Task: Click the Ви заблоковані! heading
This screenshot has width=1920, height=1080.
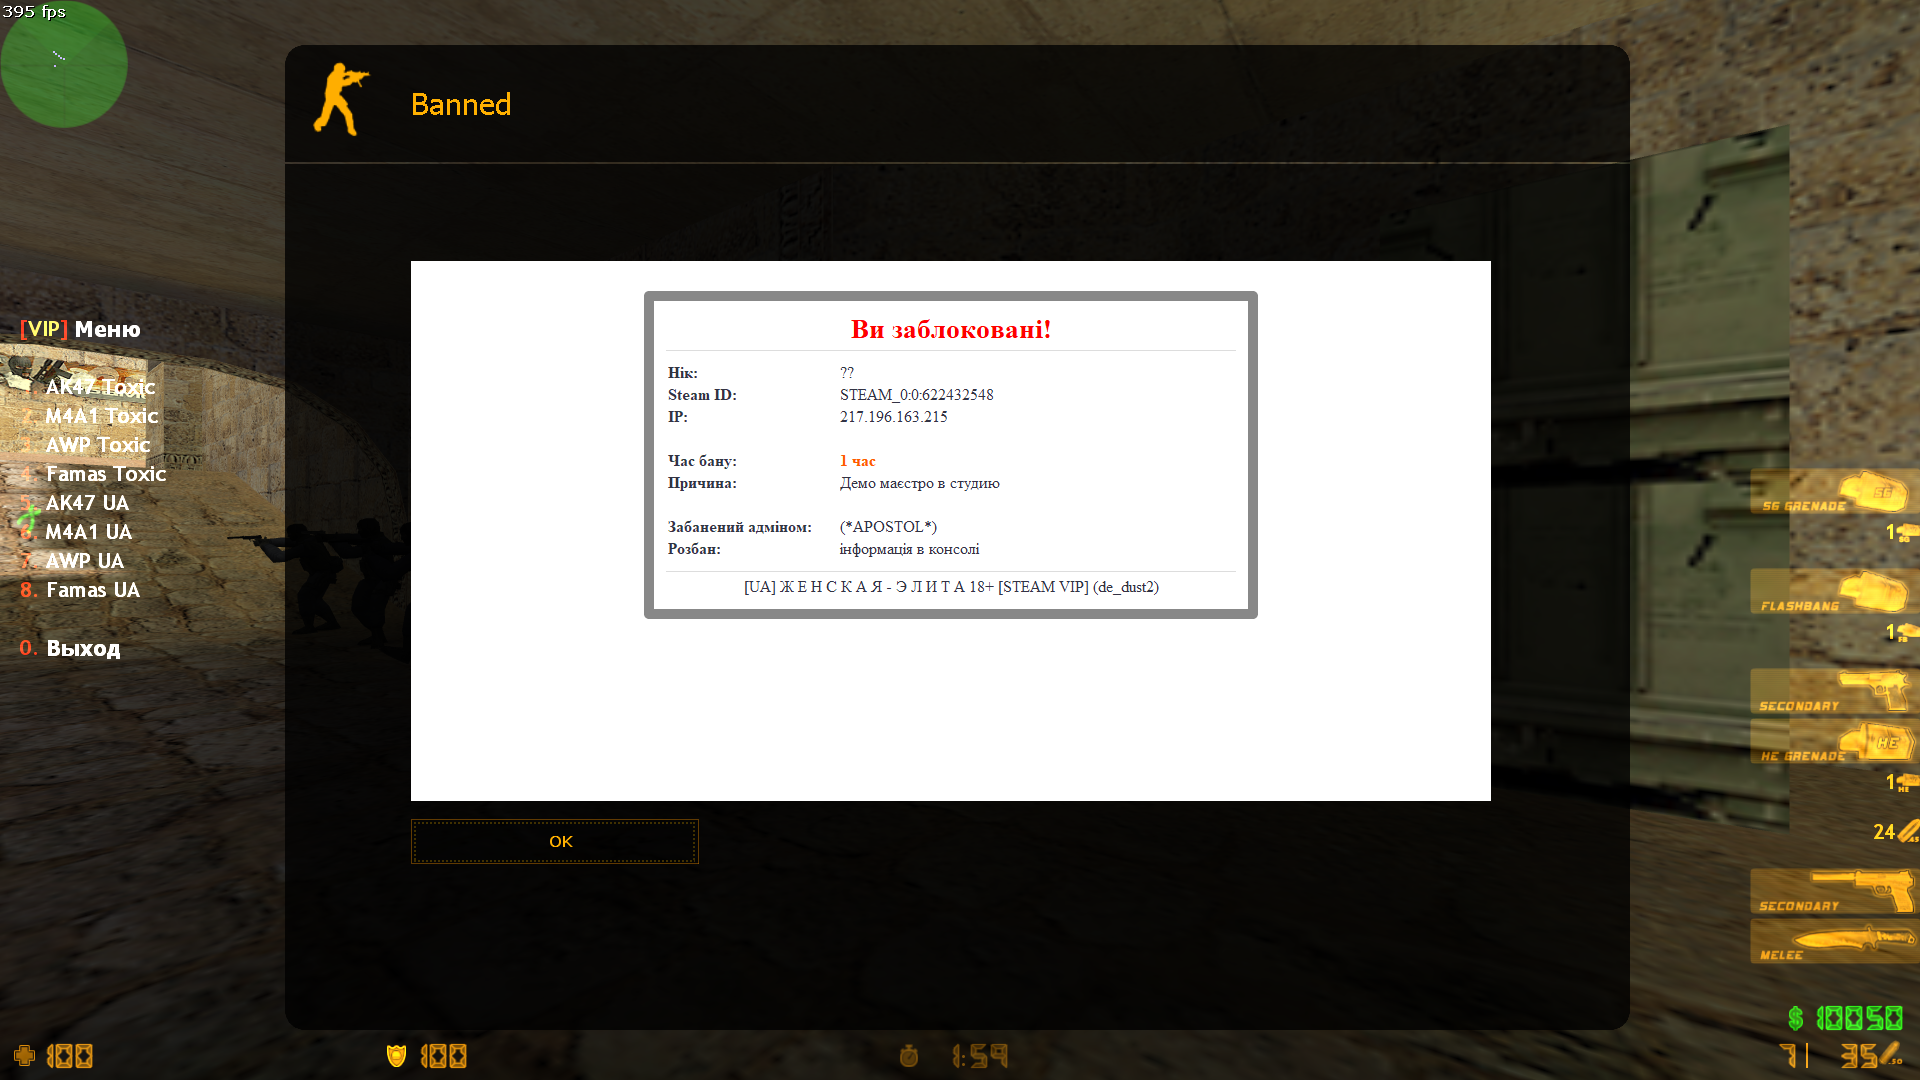Action: 951,329
